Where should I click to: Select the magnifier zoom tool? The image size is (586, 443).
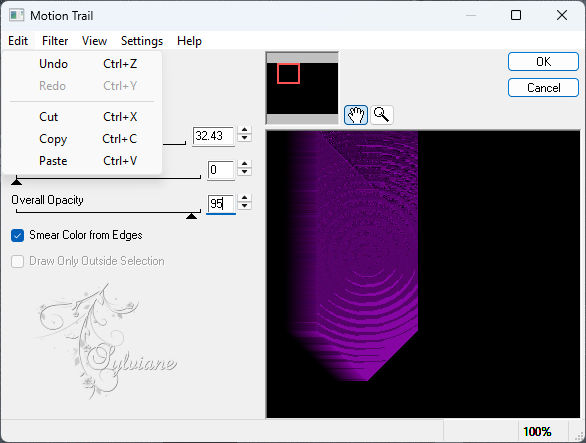[382, 115]
